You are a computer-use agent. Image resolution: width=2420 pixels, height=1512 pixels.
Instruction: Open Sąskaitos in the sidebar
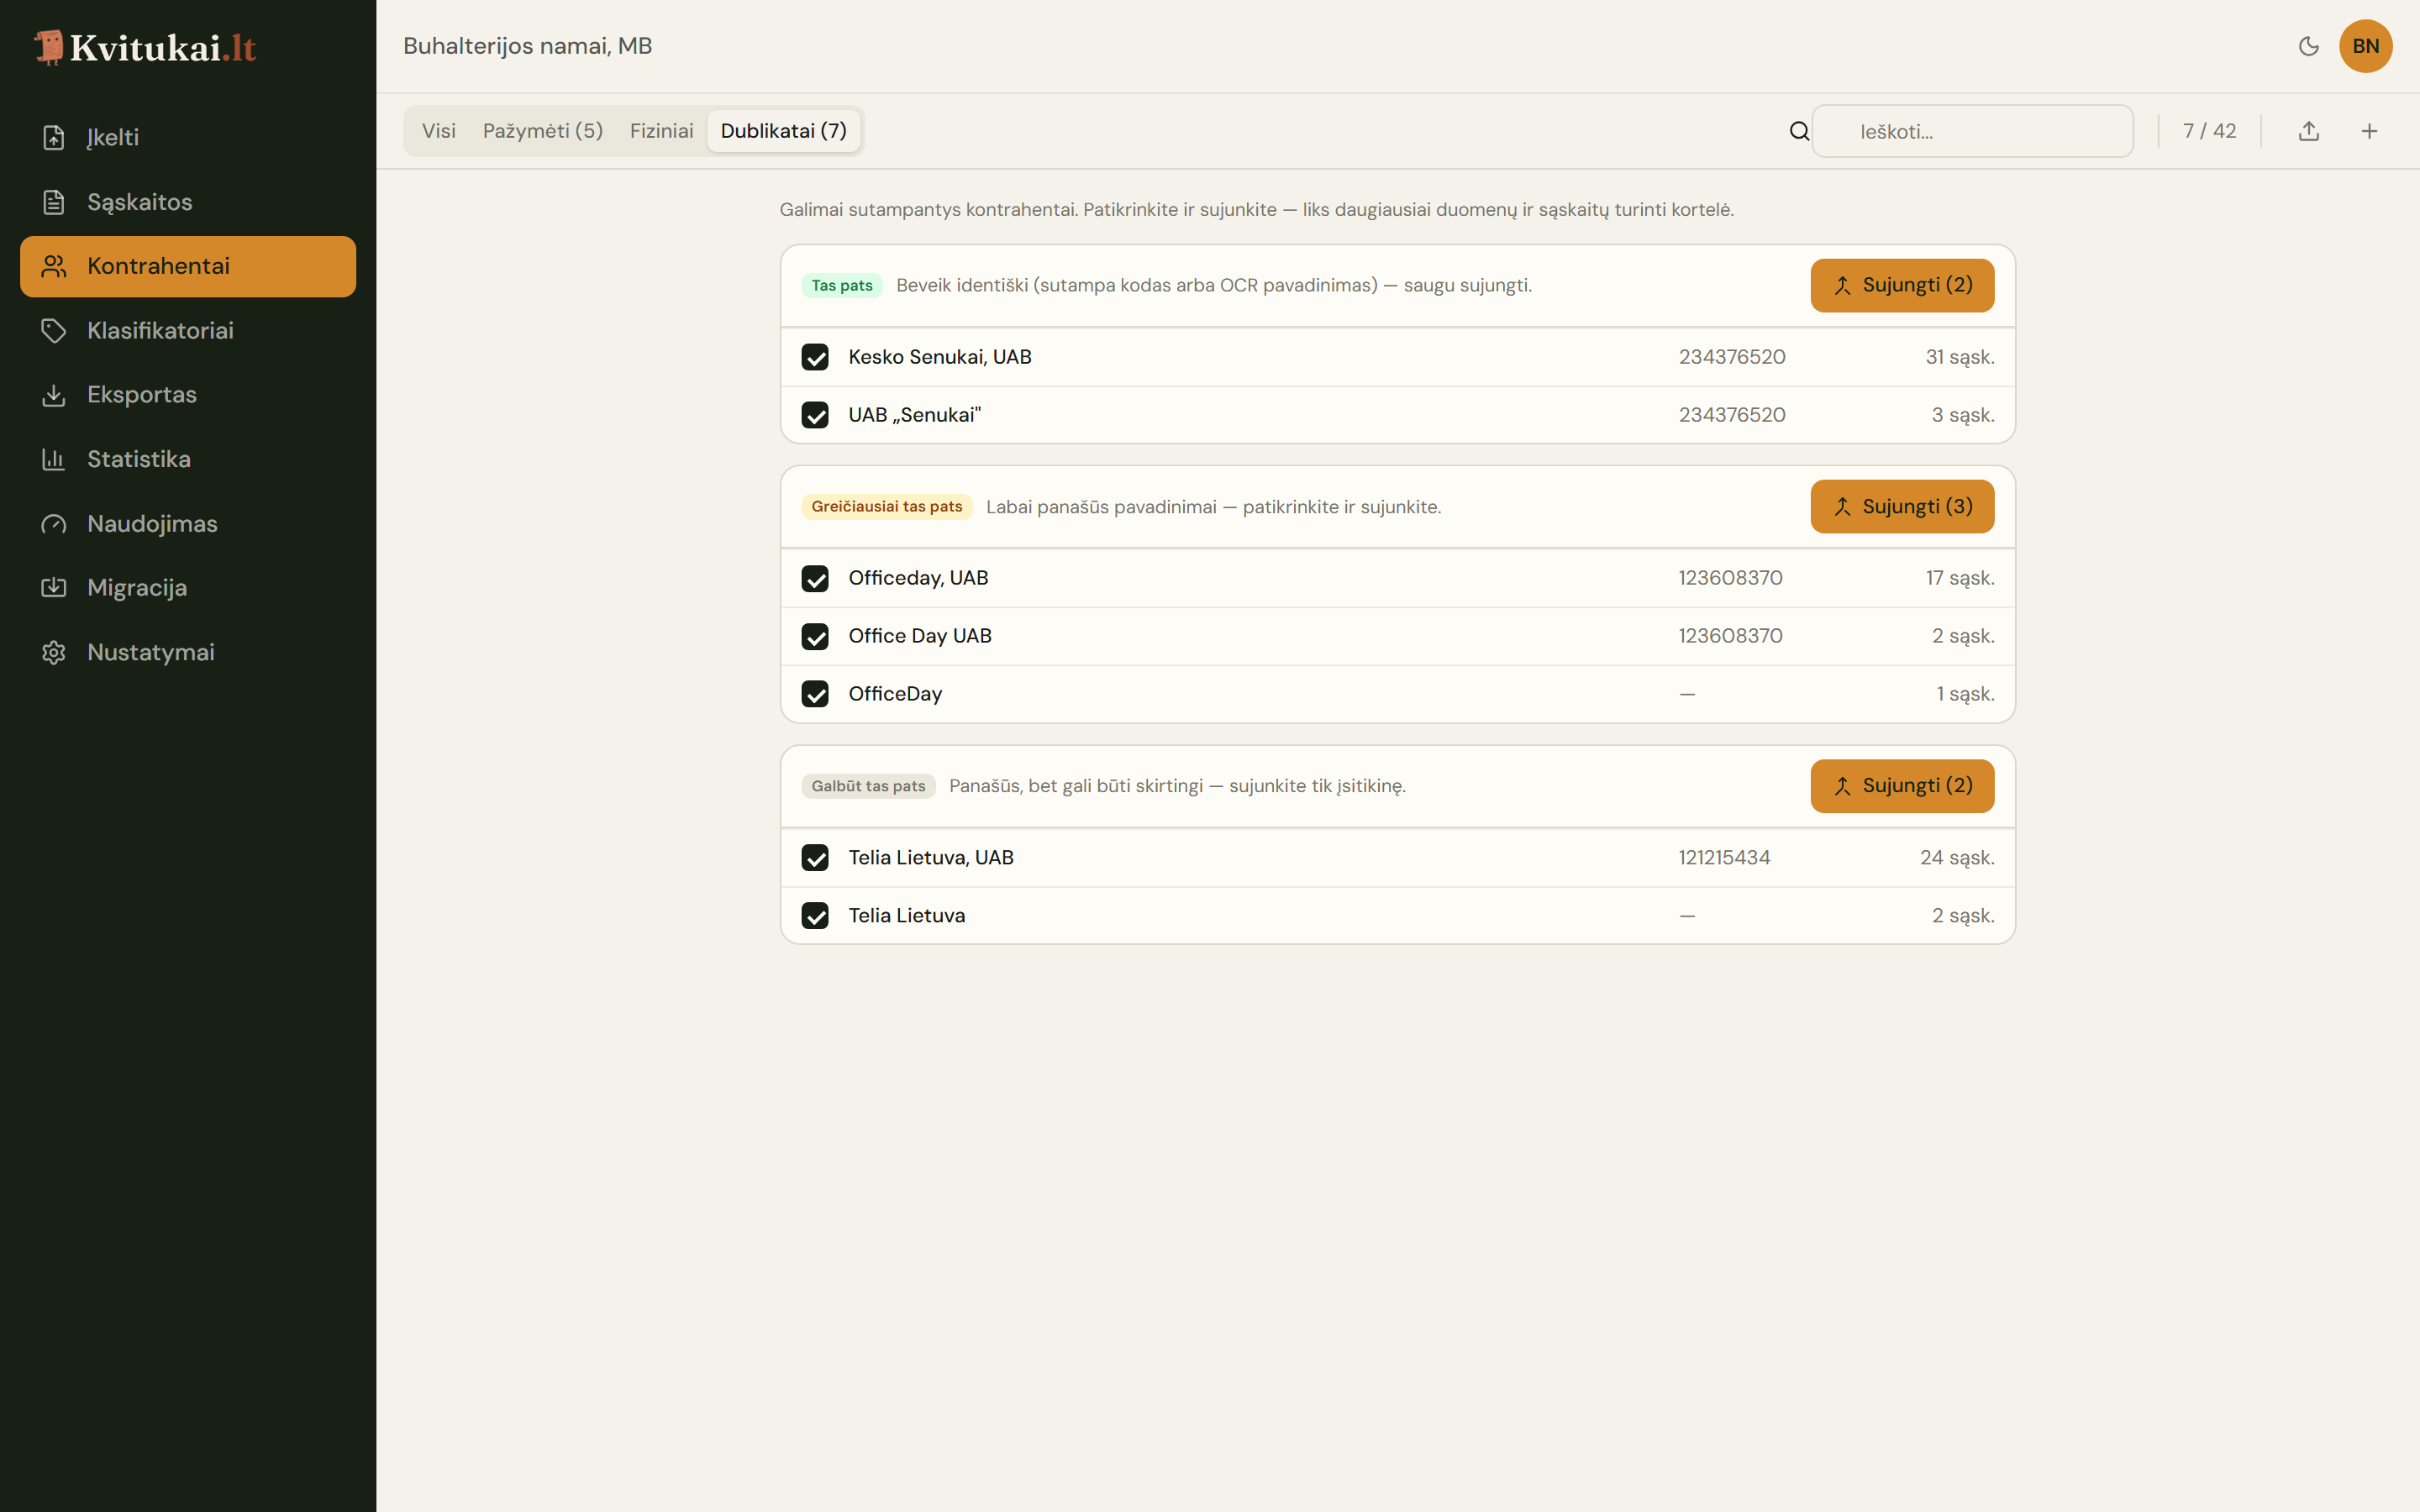pos(188,202)
